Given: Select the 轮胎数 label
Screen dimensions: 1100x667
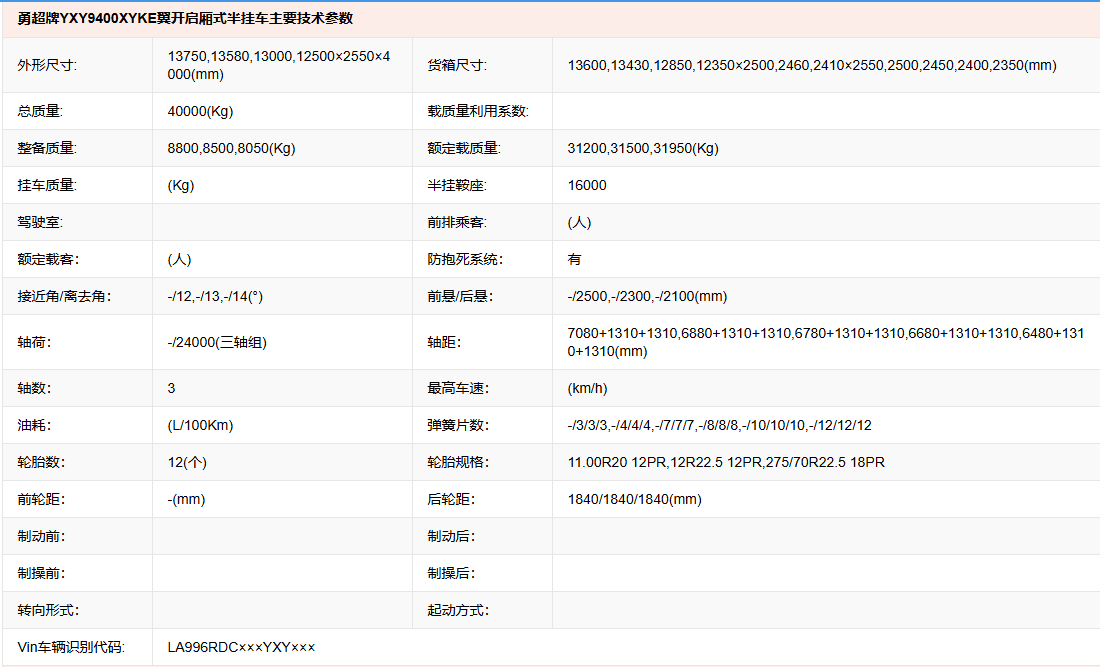Looking at the screenshot, I should (x=41, y=463).
